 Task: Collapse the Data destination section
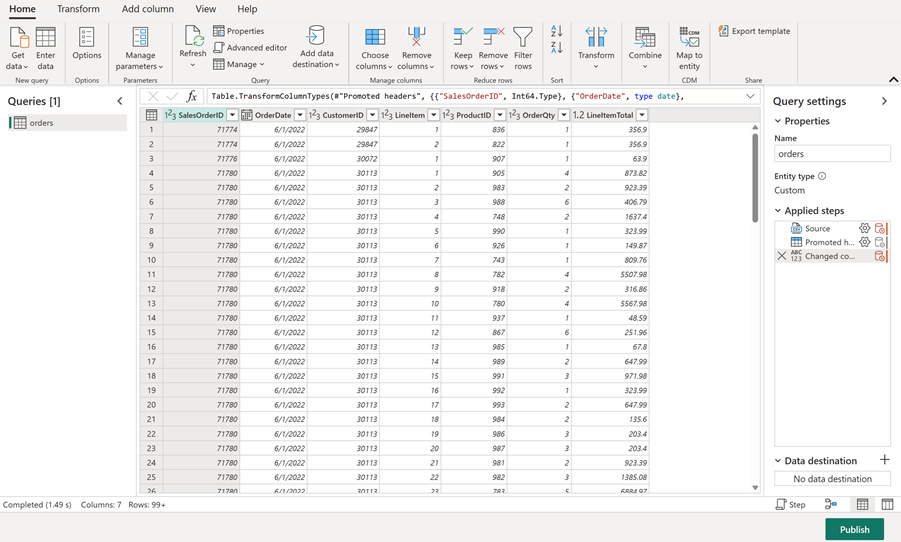tap(778, 461)
